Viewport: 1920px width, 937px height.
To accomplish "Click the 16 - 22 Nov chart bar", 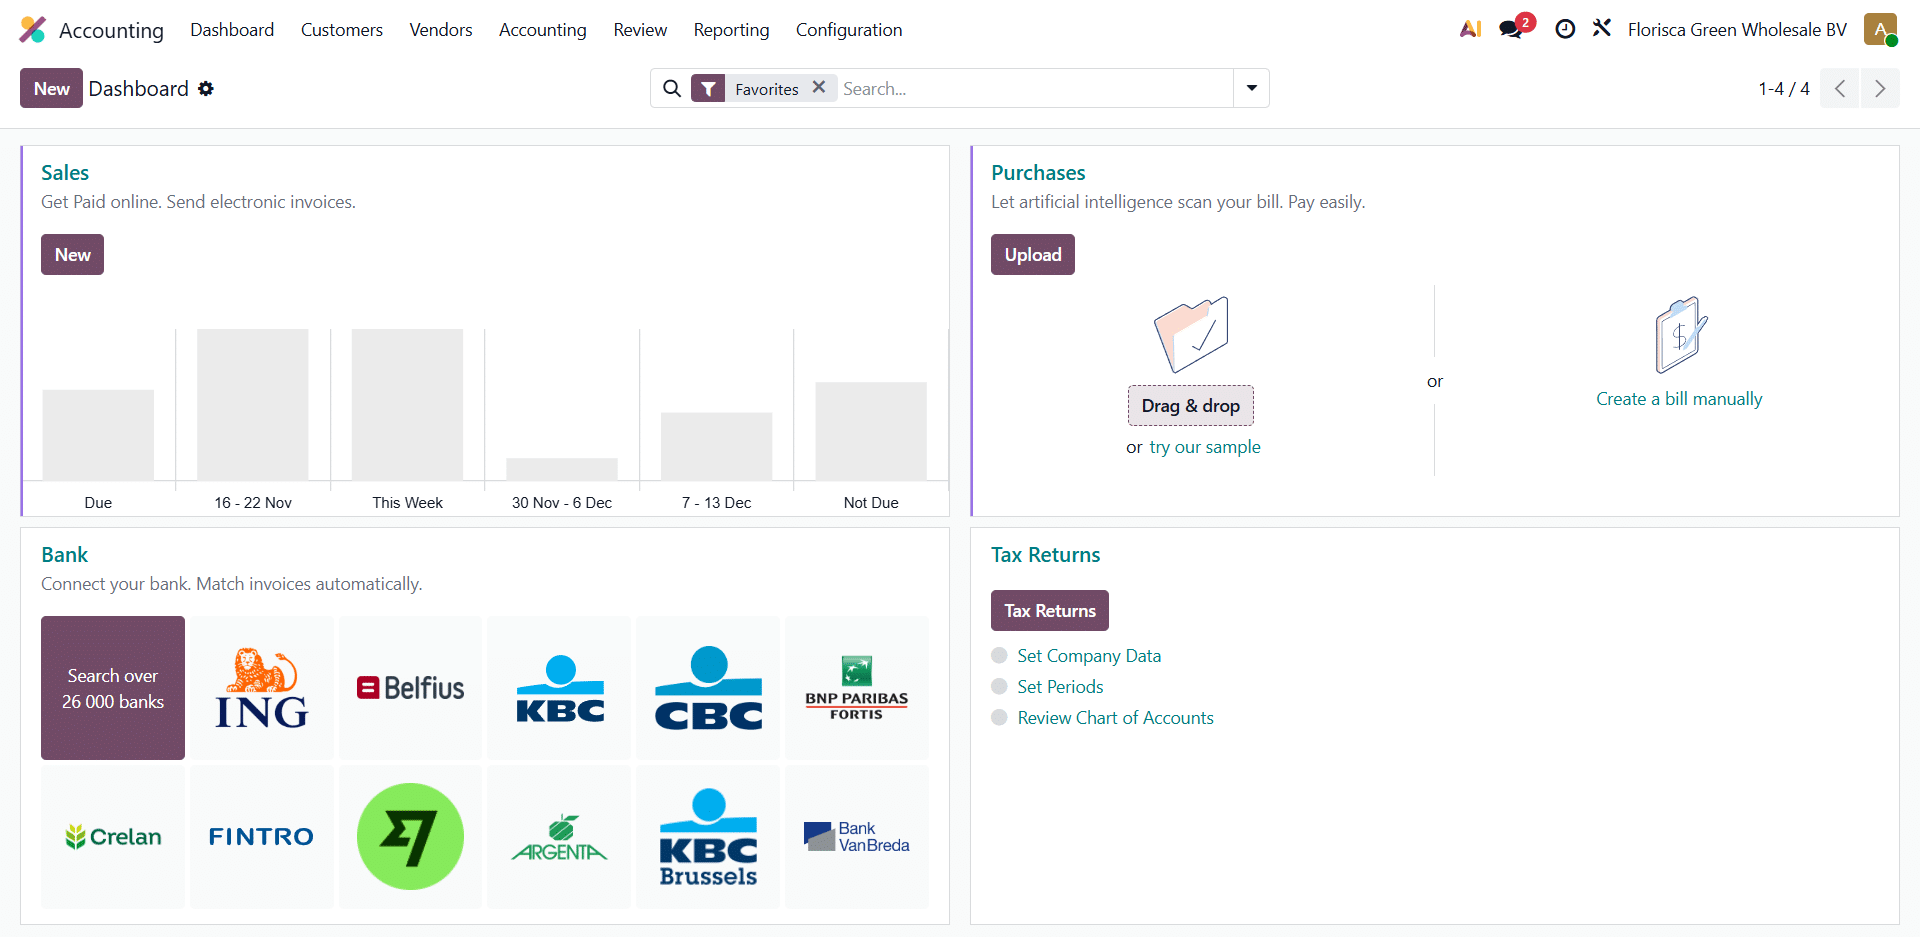I will point(253,405).
